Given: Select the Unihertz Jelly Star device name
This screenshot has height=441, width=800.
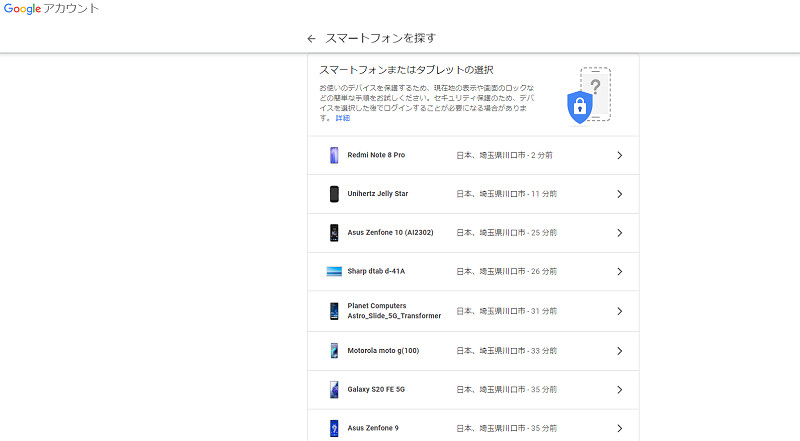Looking at the screenshot, I should pos(378,193).
